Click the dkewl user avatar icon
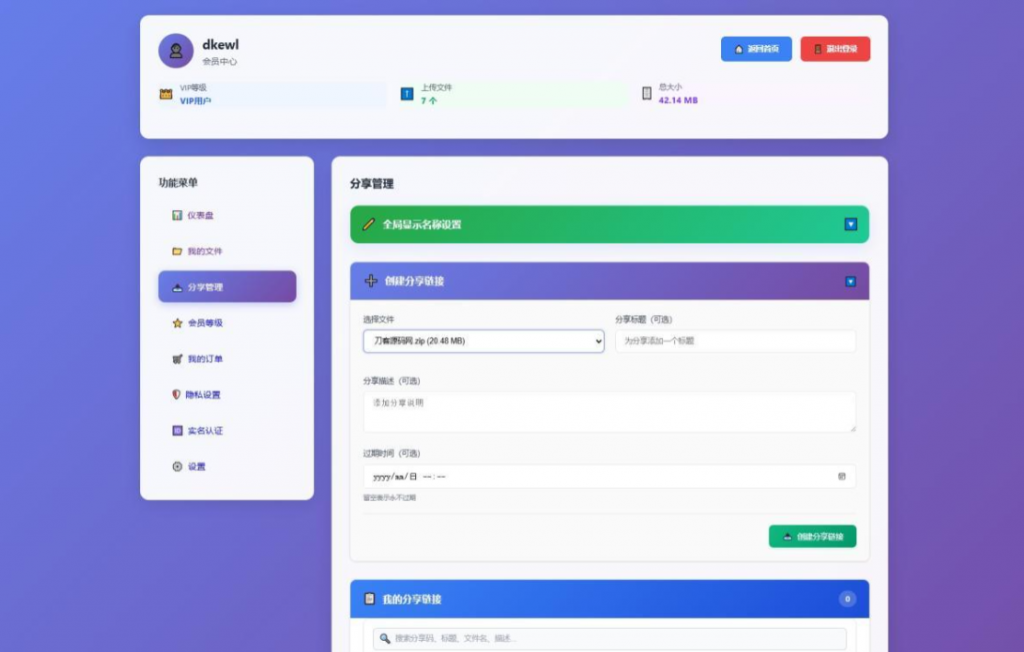 176,51
